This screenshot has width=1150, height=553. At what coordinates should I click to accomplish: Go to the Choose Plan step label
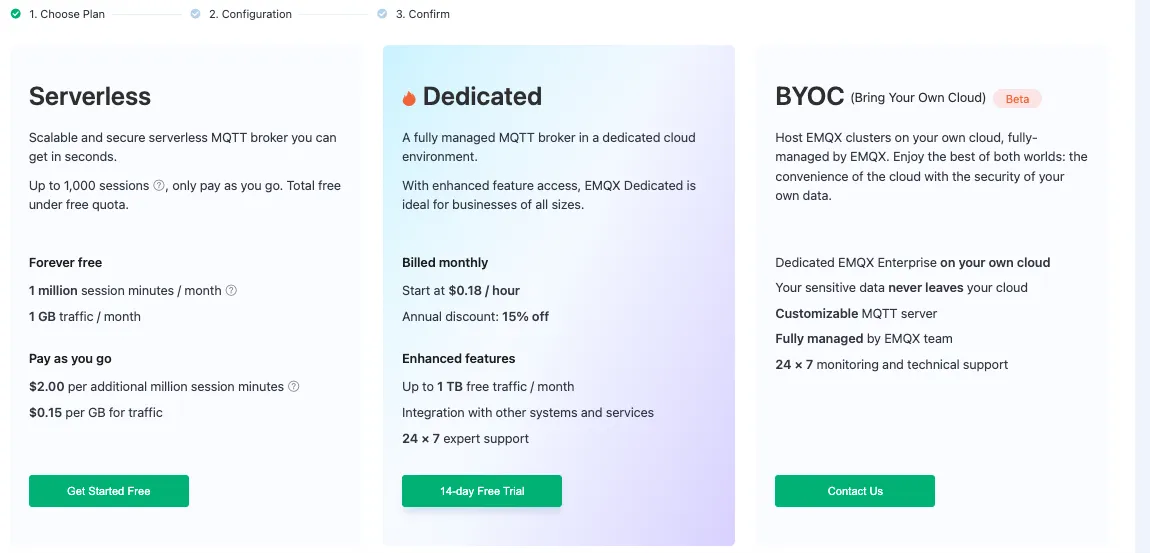67,14
